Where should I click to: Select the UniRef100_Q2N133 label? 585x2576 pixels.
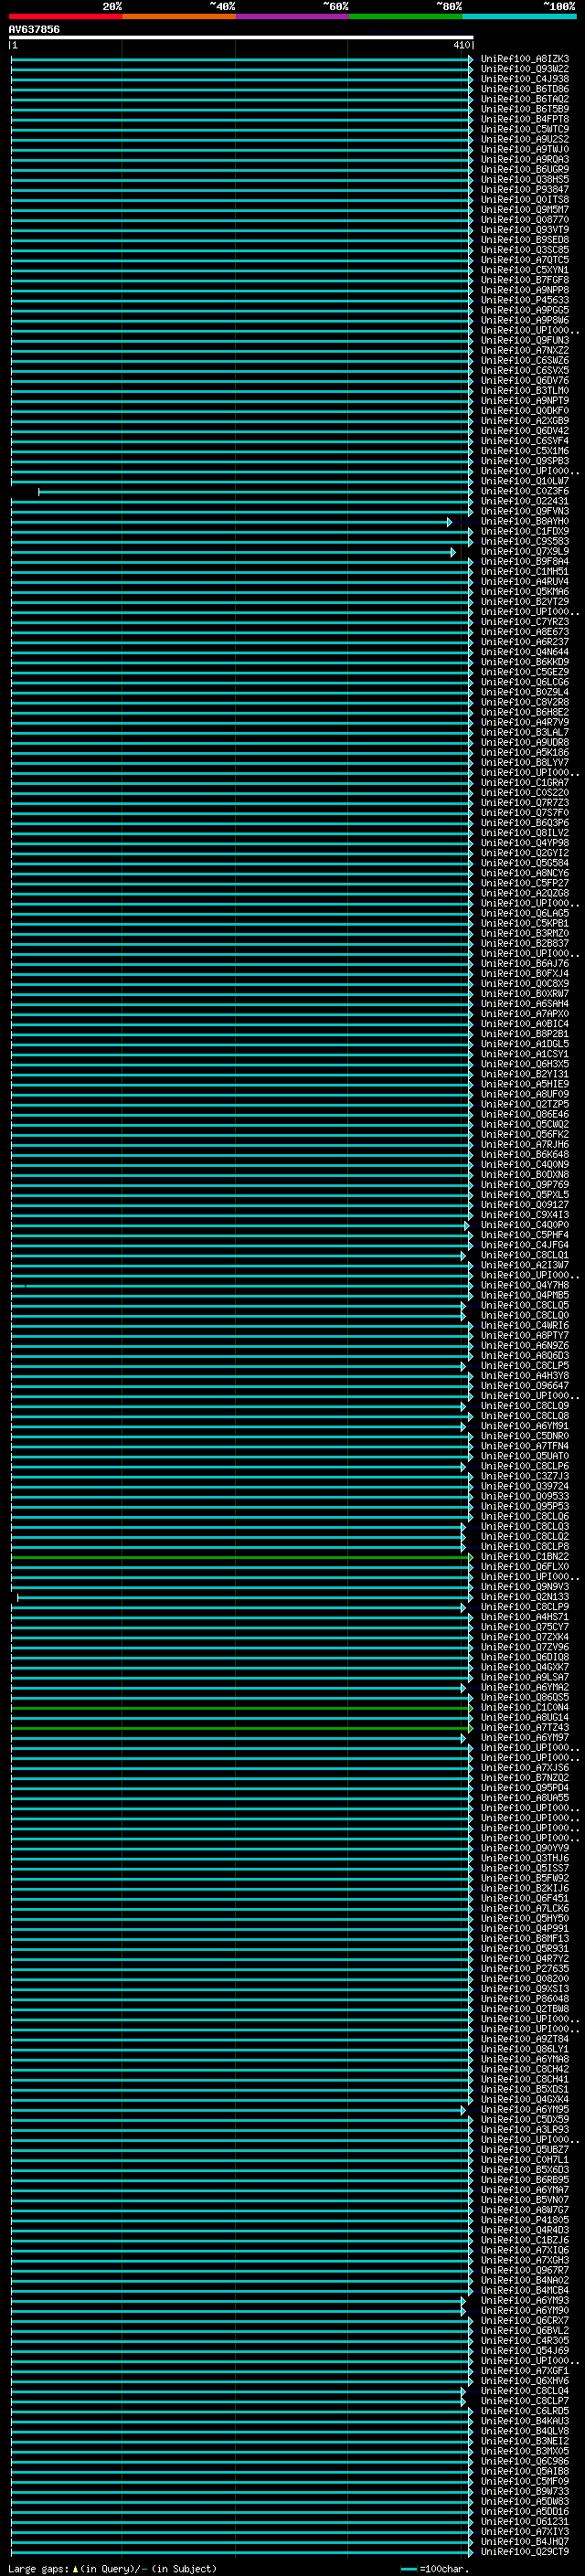524,1597
